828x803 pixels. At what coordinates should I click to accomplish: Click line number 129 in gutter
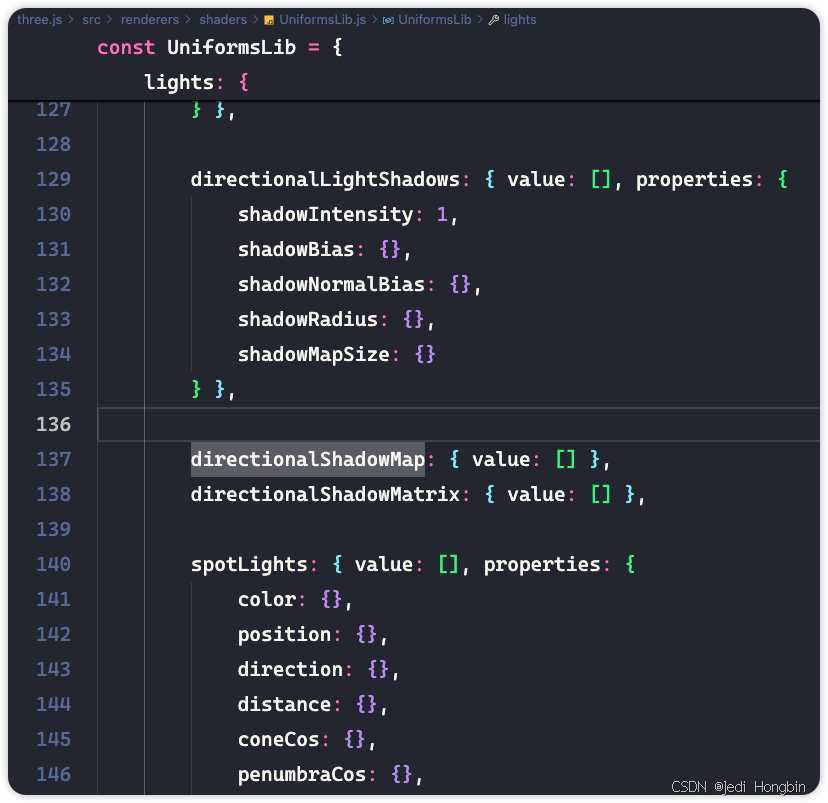click(53, 180)
